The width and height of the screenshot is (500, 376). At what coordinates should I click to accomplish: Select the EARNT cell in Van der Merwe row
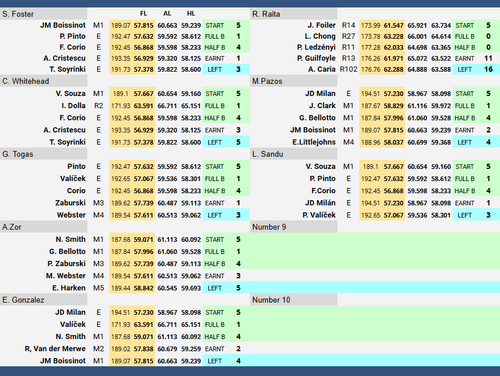click(215, 349)
